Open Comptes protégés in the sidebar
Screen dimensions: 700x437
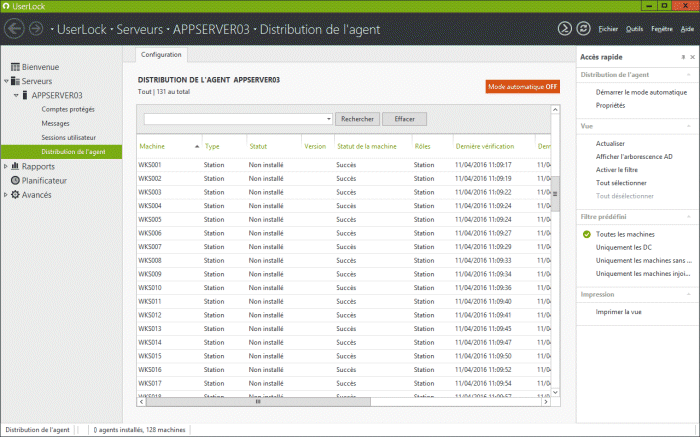68,109
